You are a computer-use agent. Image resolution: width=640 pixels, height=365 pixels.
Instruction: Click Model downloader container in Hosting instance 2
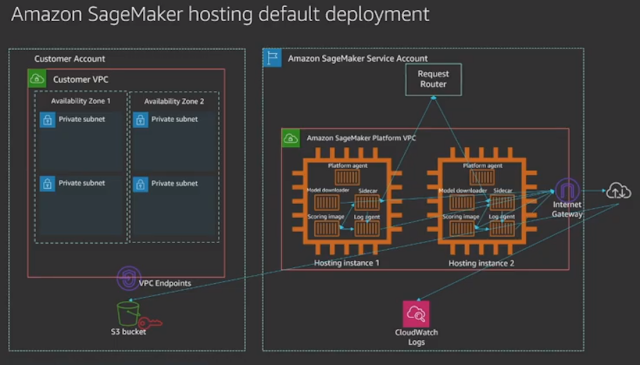point(462,203)
